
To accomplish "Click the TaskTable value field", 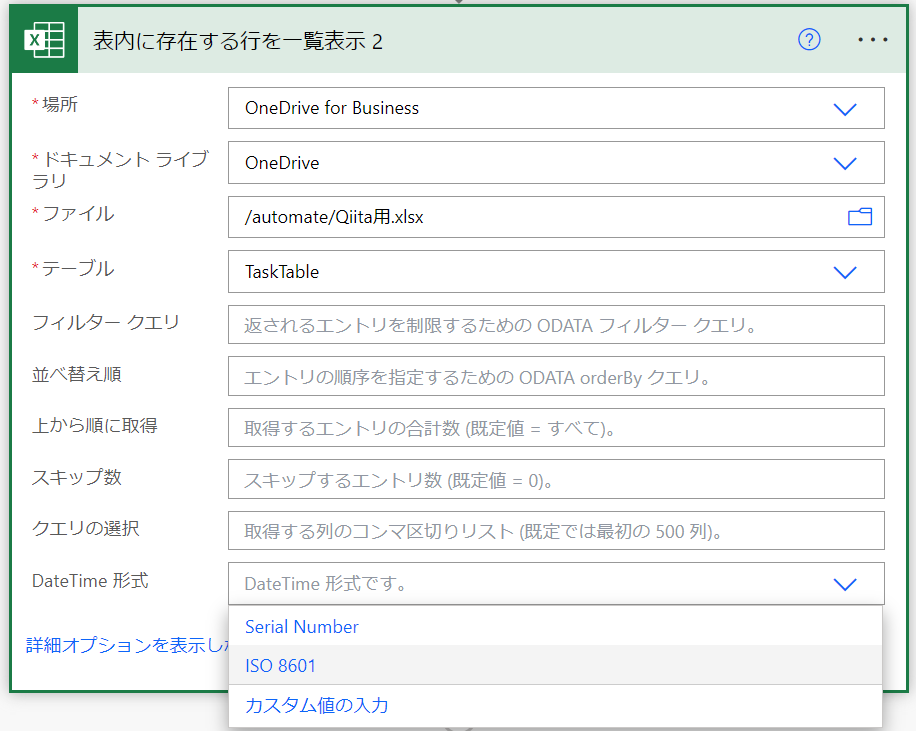I will pos(556,272).
